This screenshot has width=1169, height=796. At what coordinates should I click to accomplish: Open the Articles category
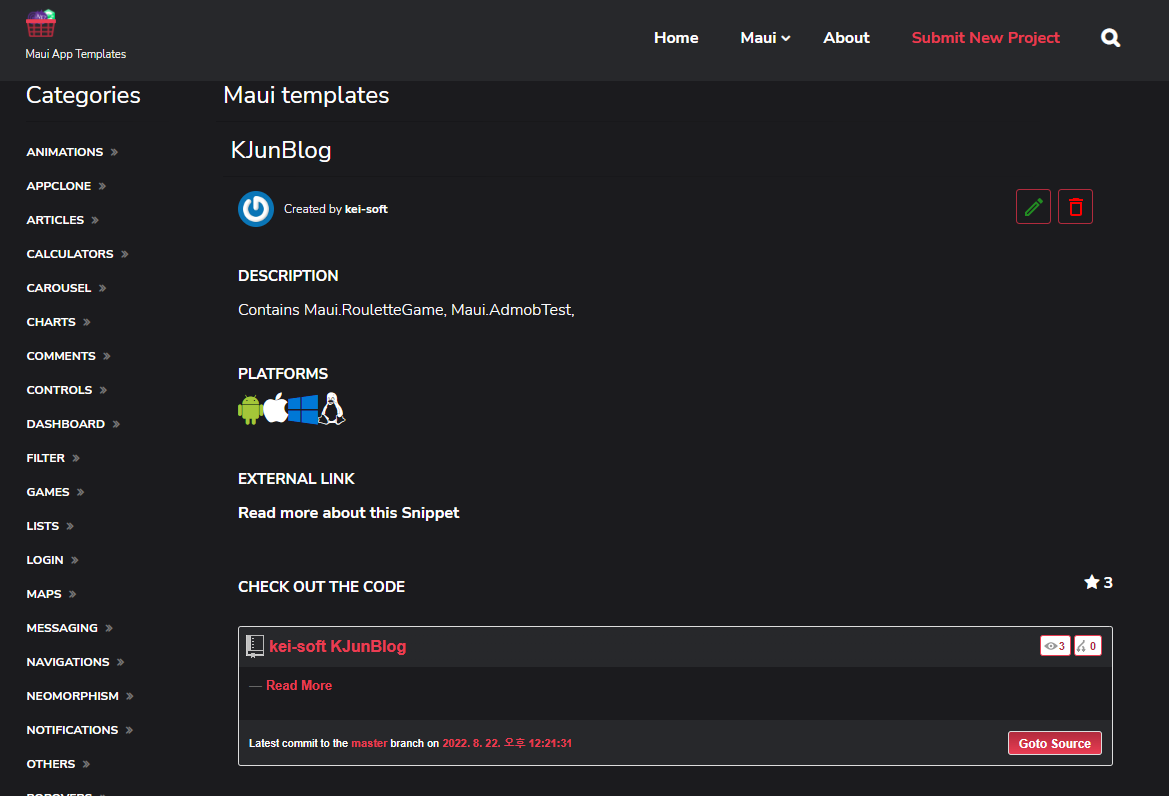63,220
